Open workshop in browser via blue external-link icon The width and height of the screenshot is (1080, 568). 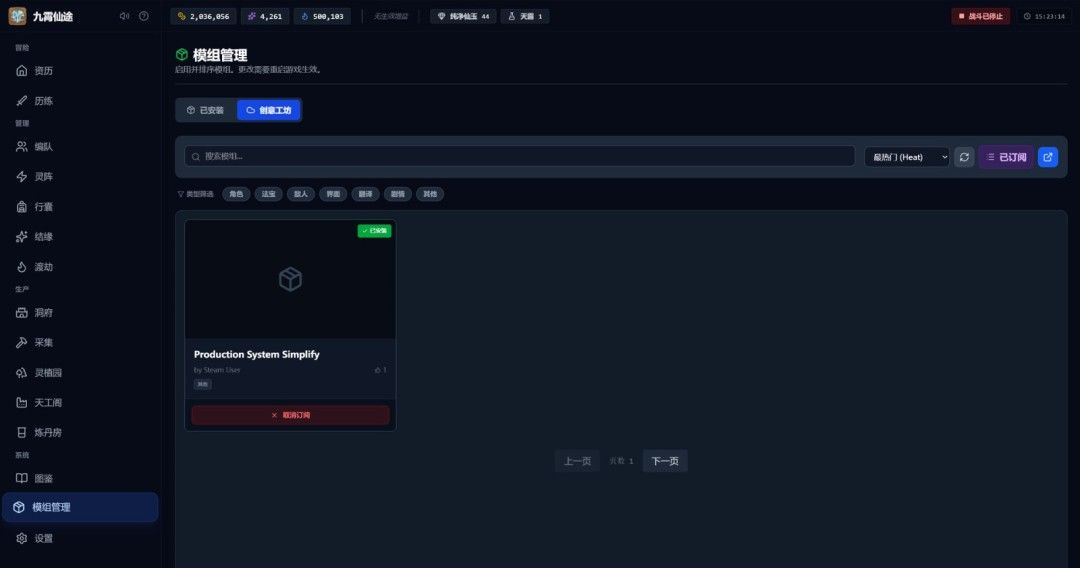point(1047,157)
